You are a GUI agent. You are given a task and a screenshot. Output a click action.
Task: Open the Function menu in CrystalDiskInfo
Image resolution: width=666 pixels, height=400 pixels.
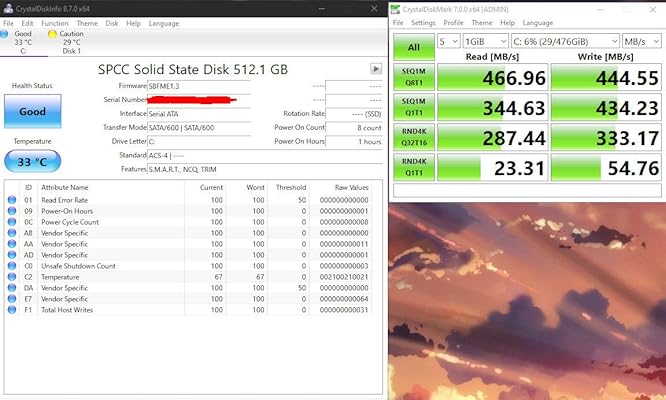pyautogui.click(x=55, y=23)
